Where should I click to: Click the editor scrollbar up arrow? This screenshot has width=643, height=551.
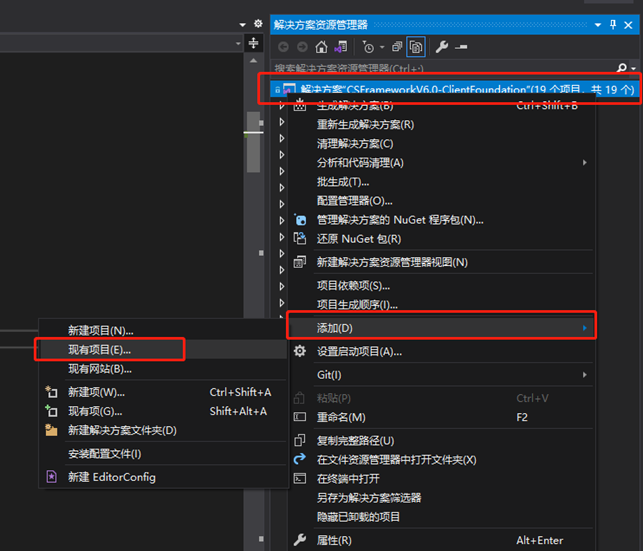tap(253, 61)
